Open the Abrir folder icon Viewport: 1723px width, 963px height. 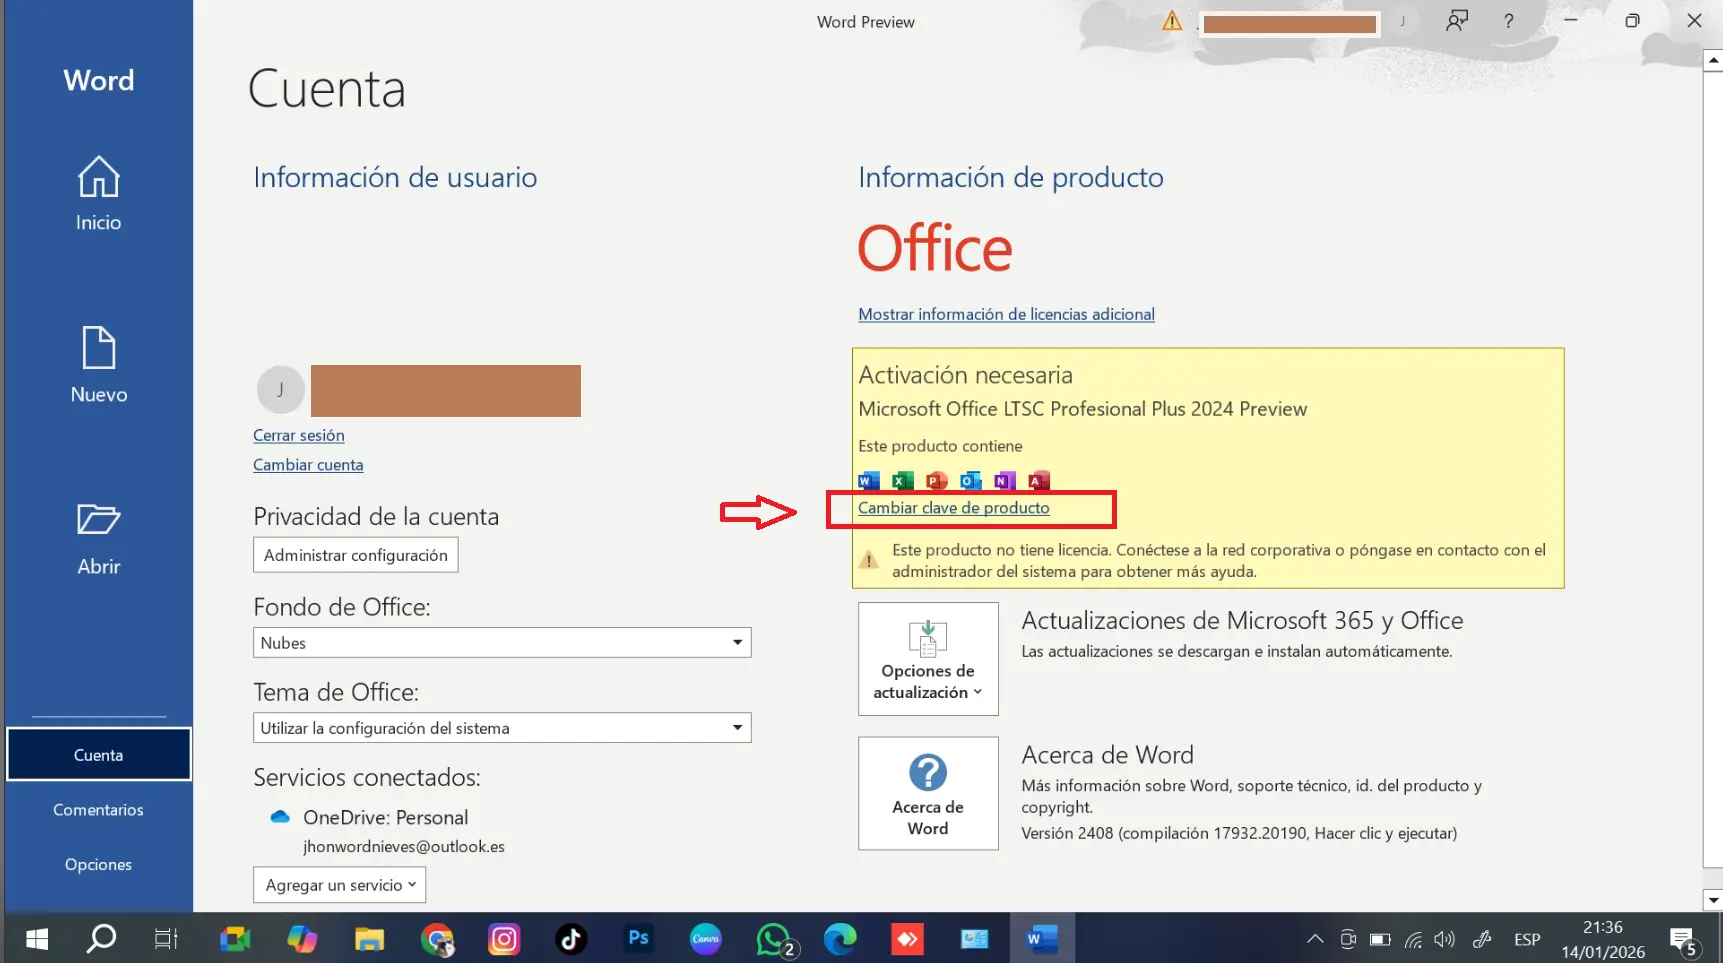click(x=98, y=521)
